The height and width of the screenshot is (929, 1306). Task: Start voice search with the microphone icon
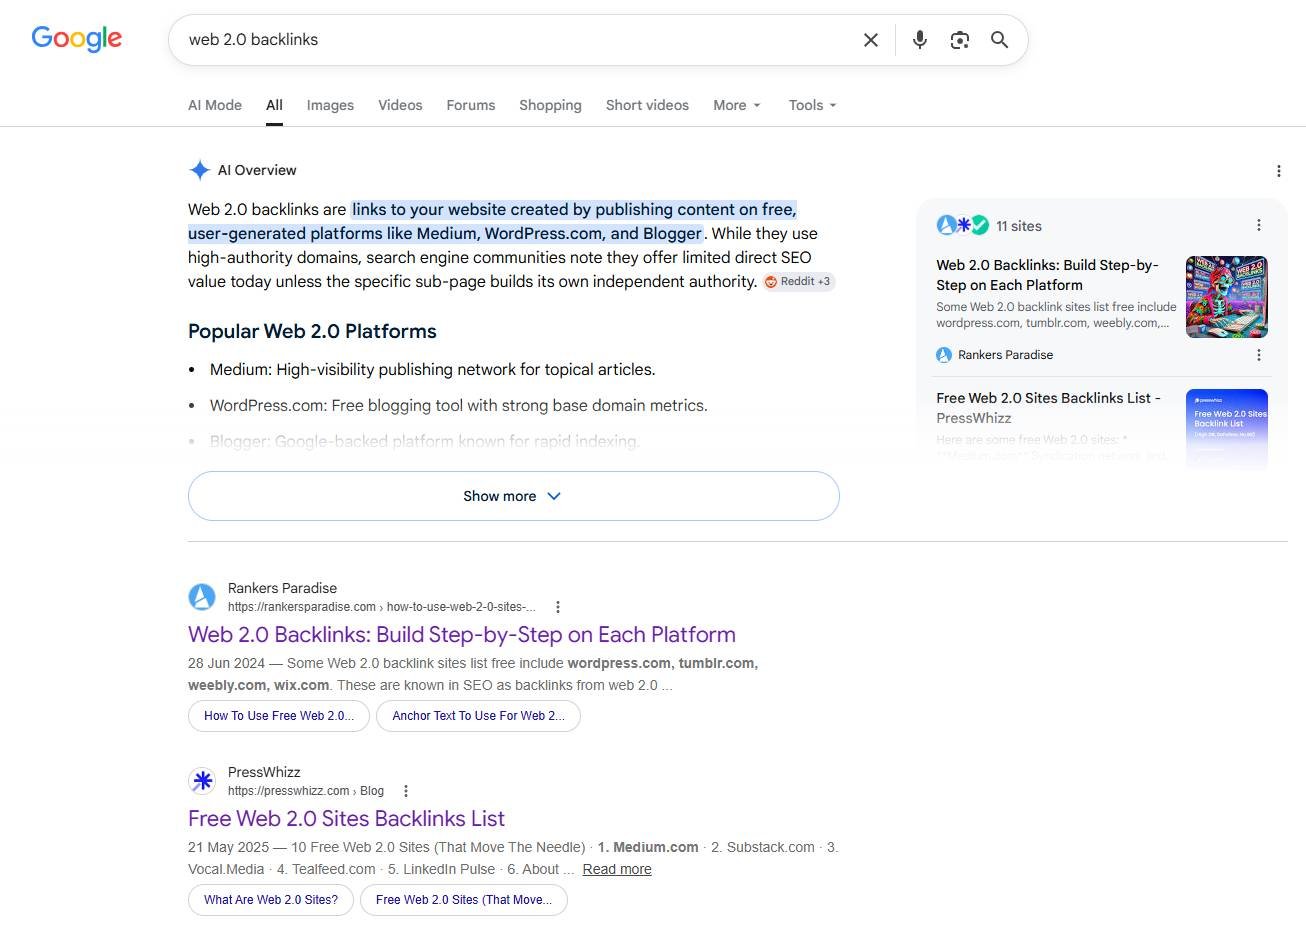click(x=920, y=40)
